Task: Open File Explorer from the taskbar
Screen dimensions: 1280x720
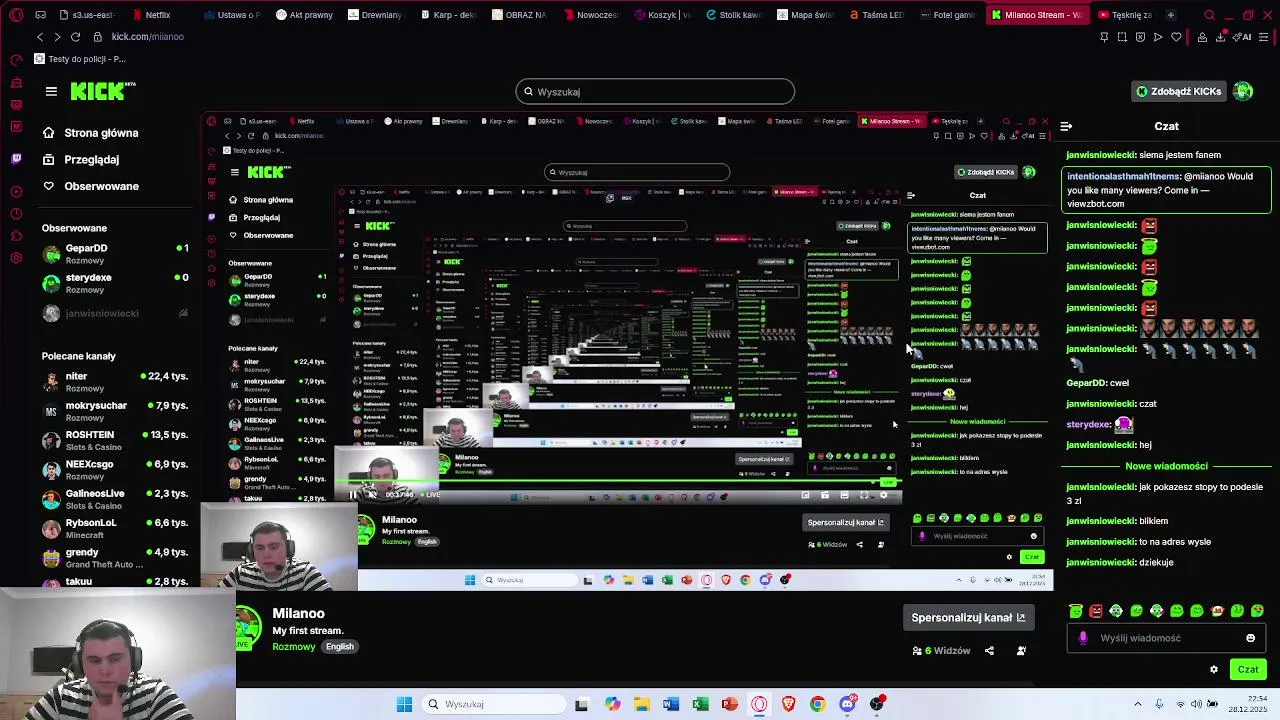Action: click(x=641, y=704)
